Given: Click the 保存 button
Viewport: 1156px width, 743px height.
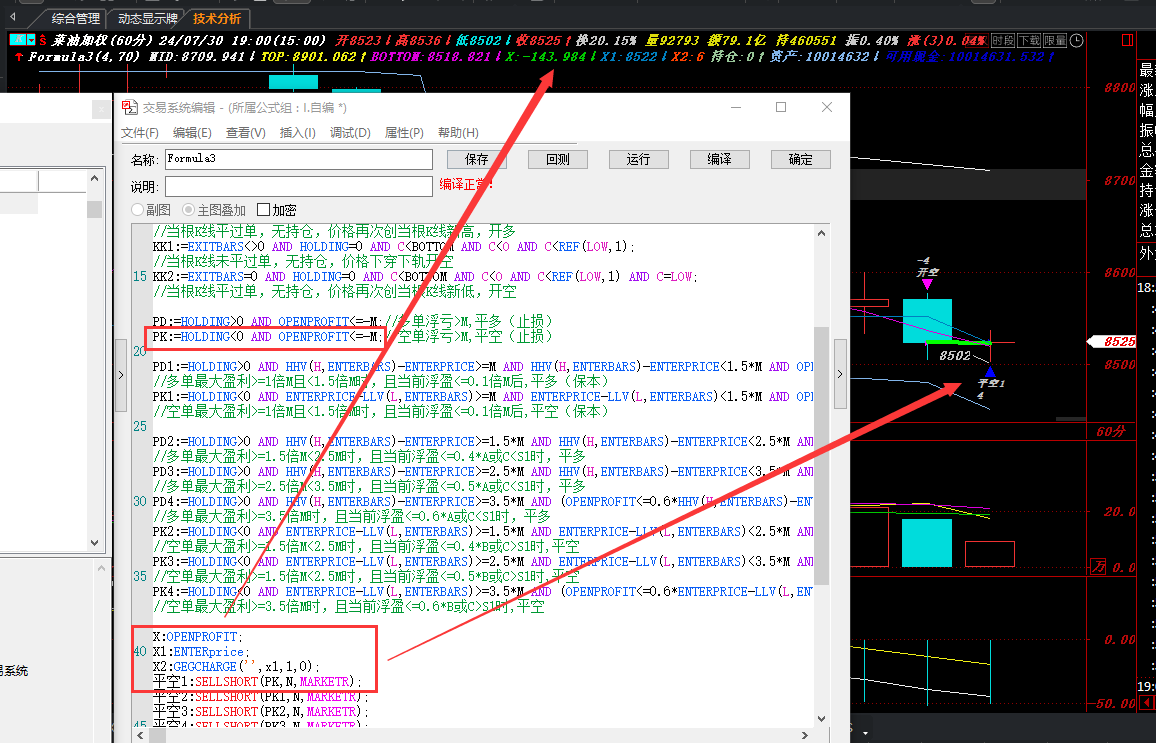Looking at the screenshot, I should pos(477,159).
